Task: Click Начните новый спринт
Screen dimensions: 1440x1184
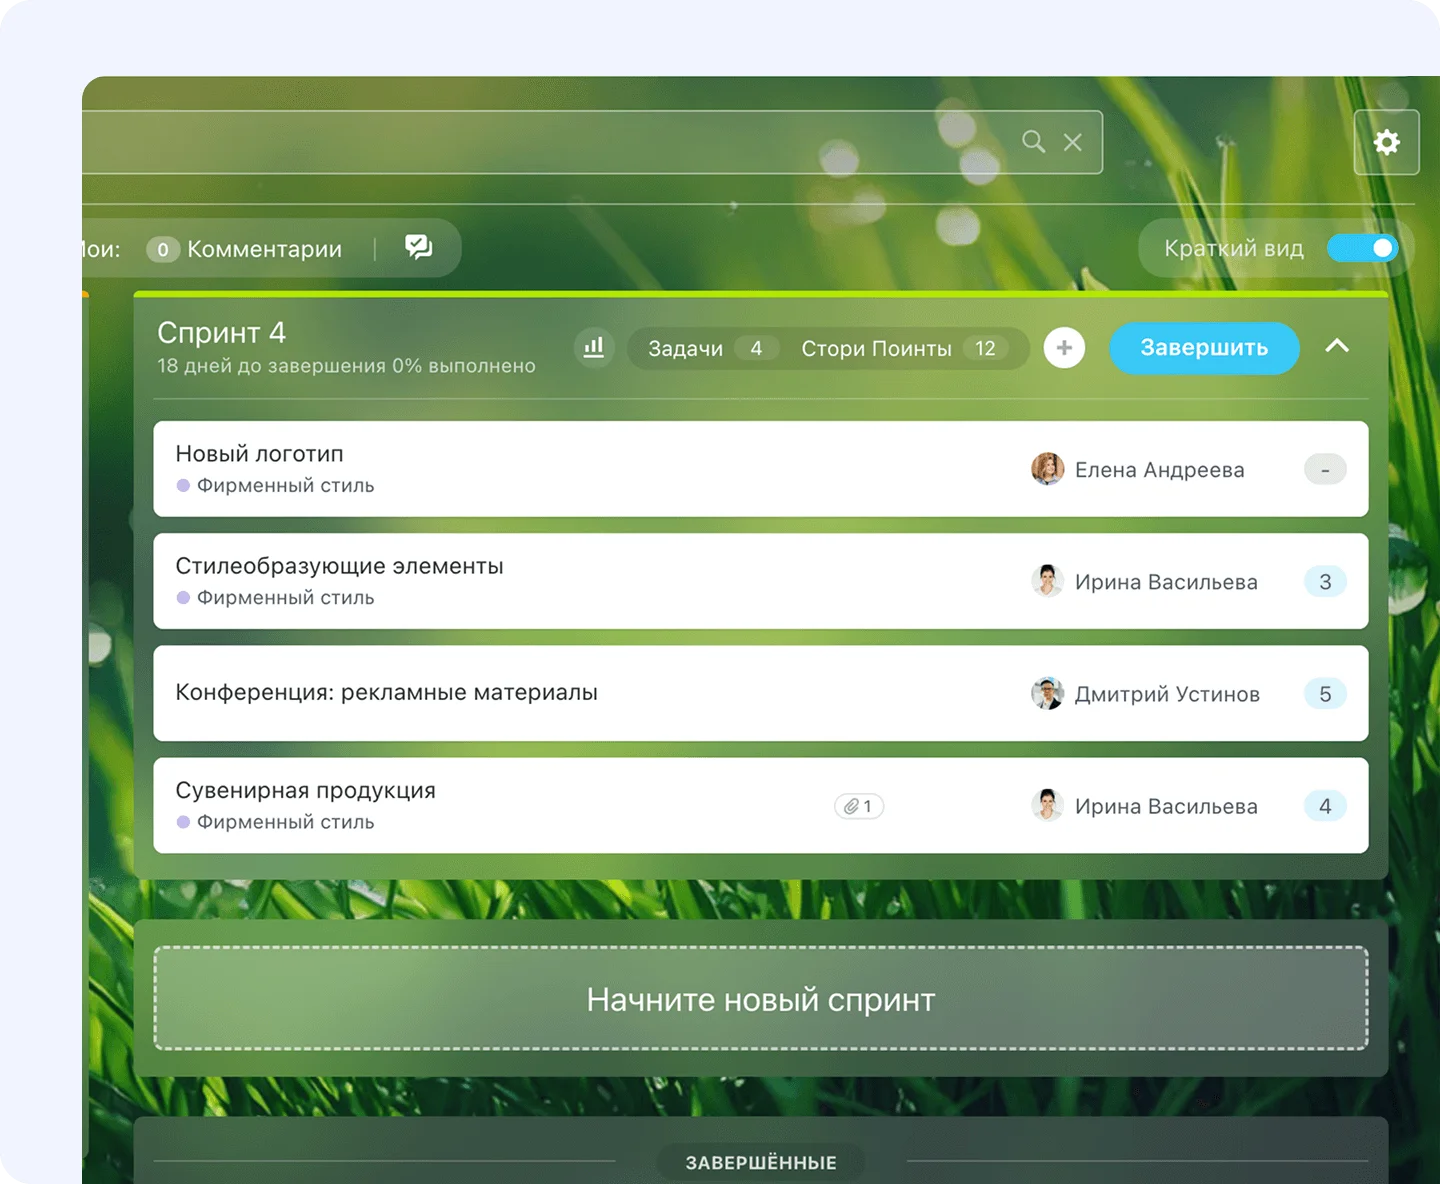Action: point(760,999)
